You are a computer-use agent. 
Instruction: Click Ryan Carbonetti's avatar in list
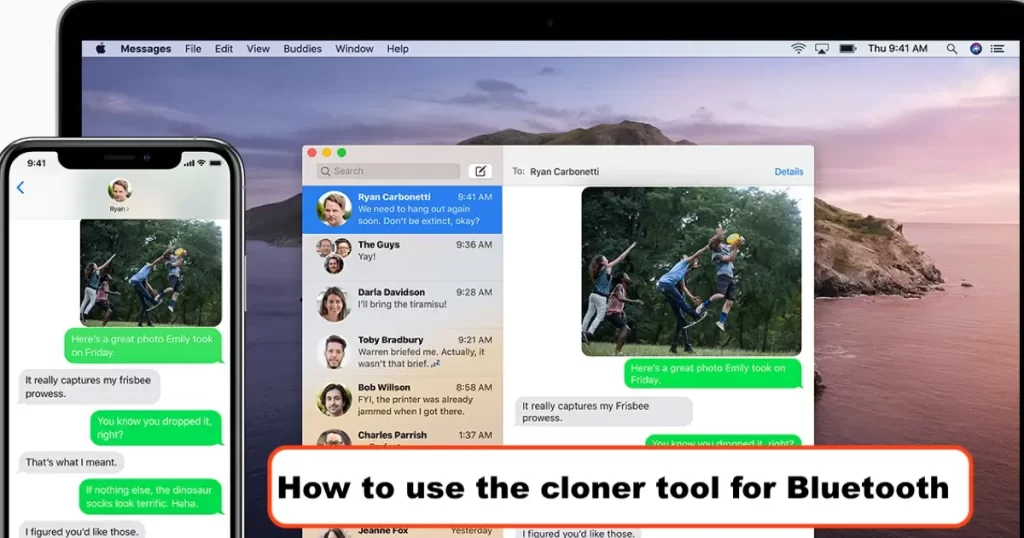(334, 209)
